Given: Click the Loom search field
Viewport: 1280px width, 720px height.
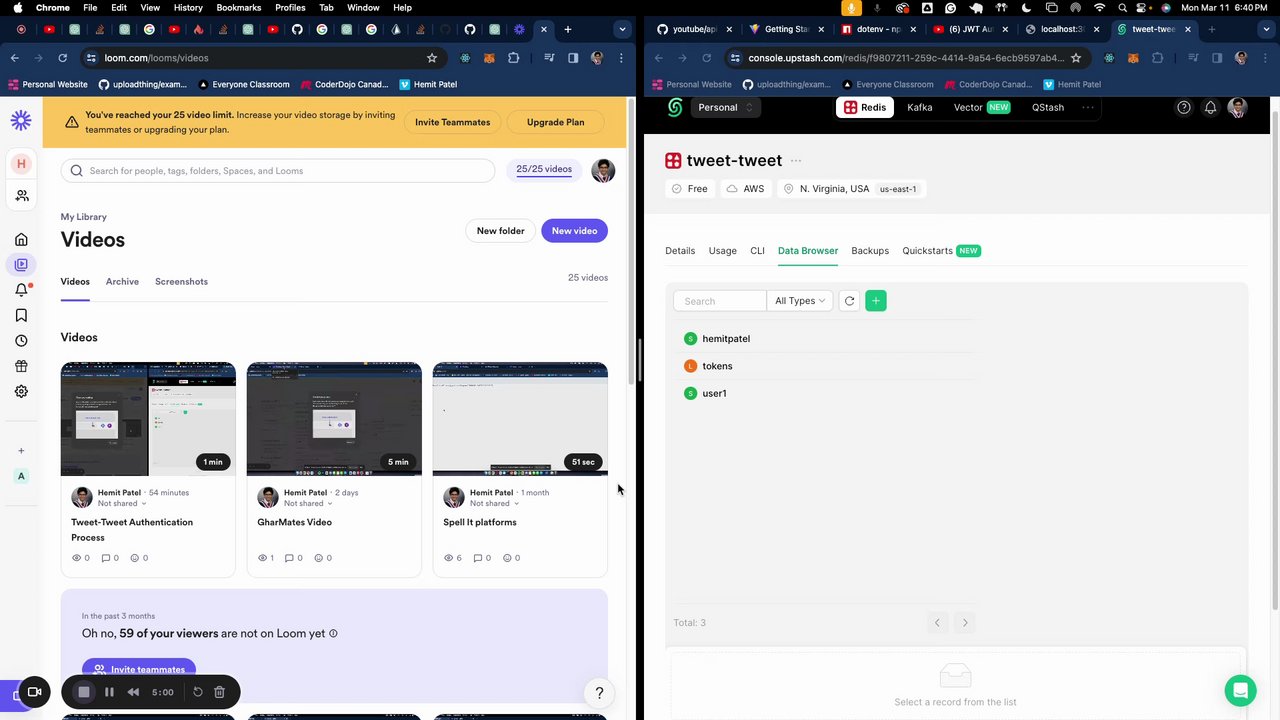Looking at the screenshot, I should [x=278, y=171].
